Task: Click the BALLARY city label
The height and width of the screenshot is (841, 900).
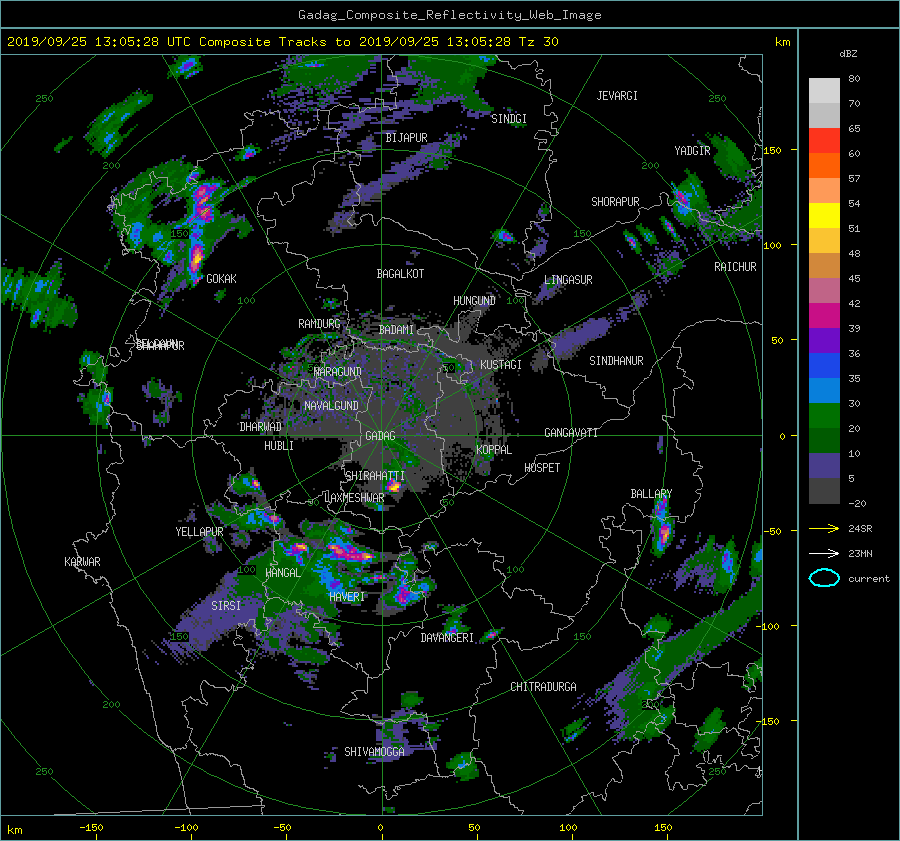Action: tap(651, 494)
